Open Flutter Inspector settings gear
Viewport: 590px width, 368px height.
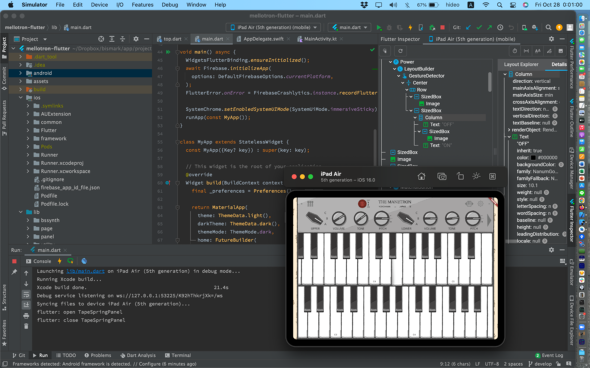coord(551,39)
